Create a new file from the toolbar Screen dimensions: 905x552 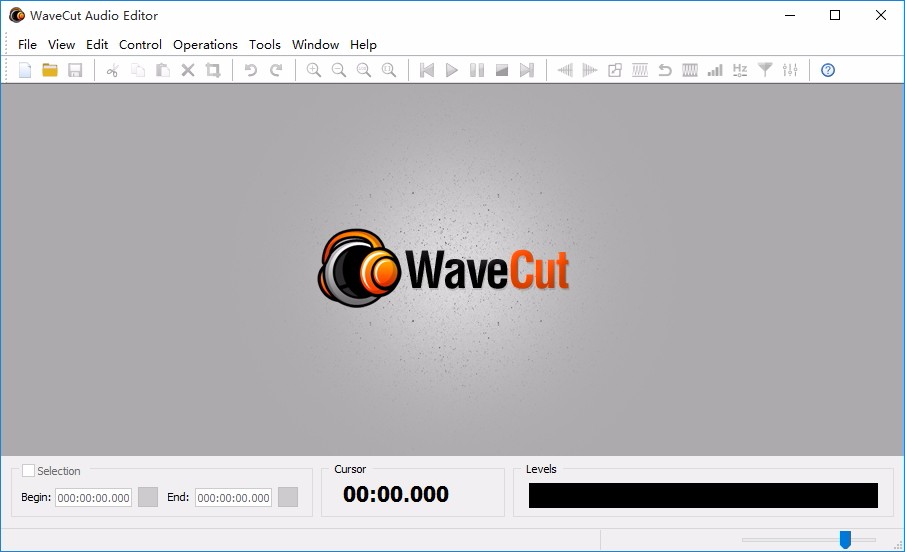pyautogui.click(x=25, y=70)
